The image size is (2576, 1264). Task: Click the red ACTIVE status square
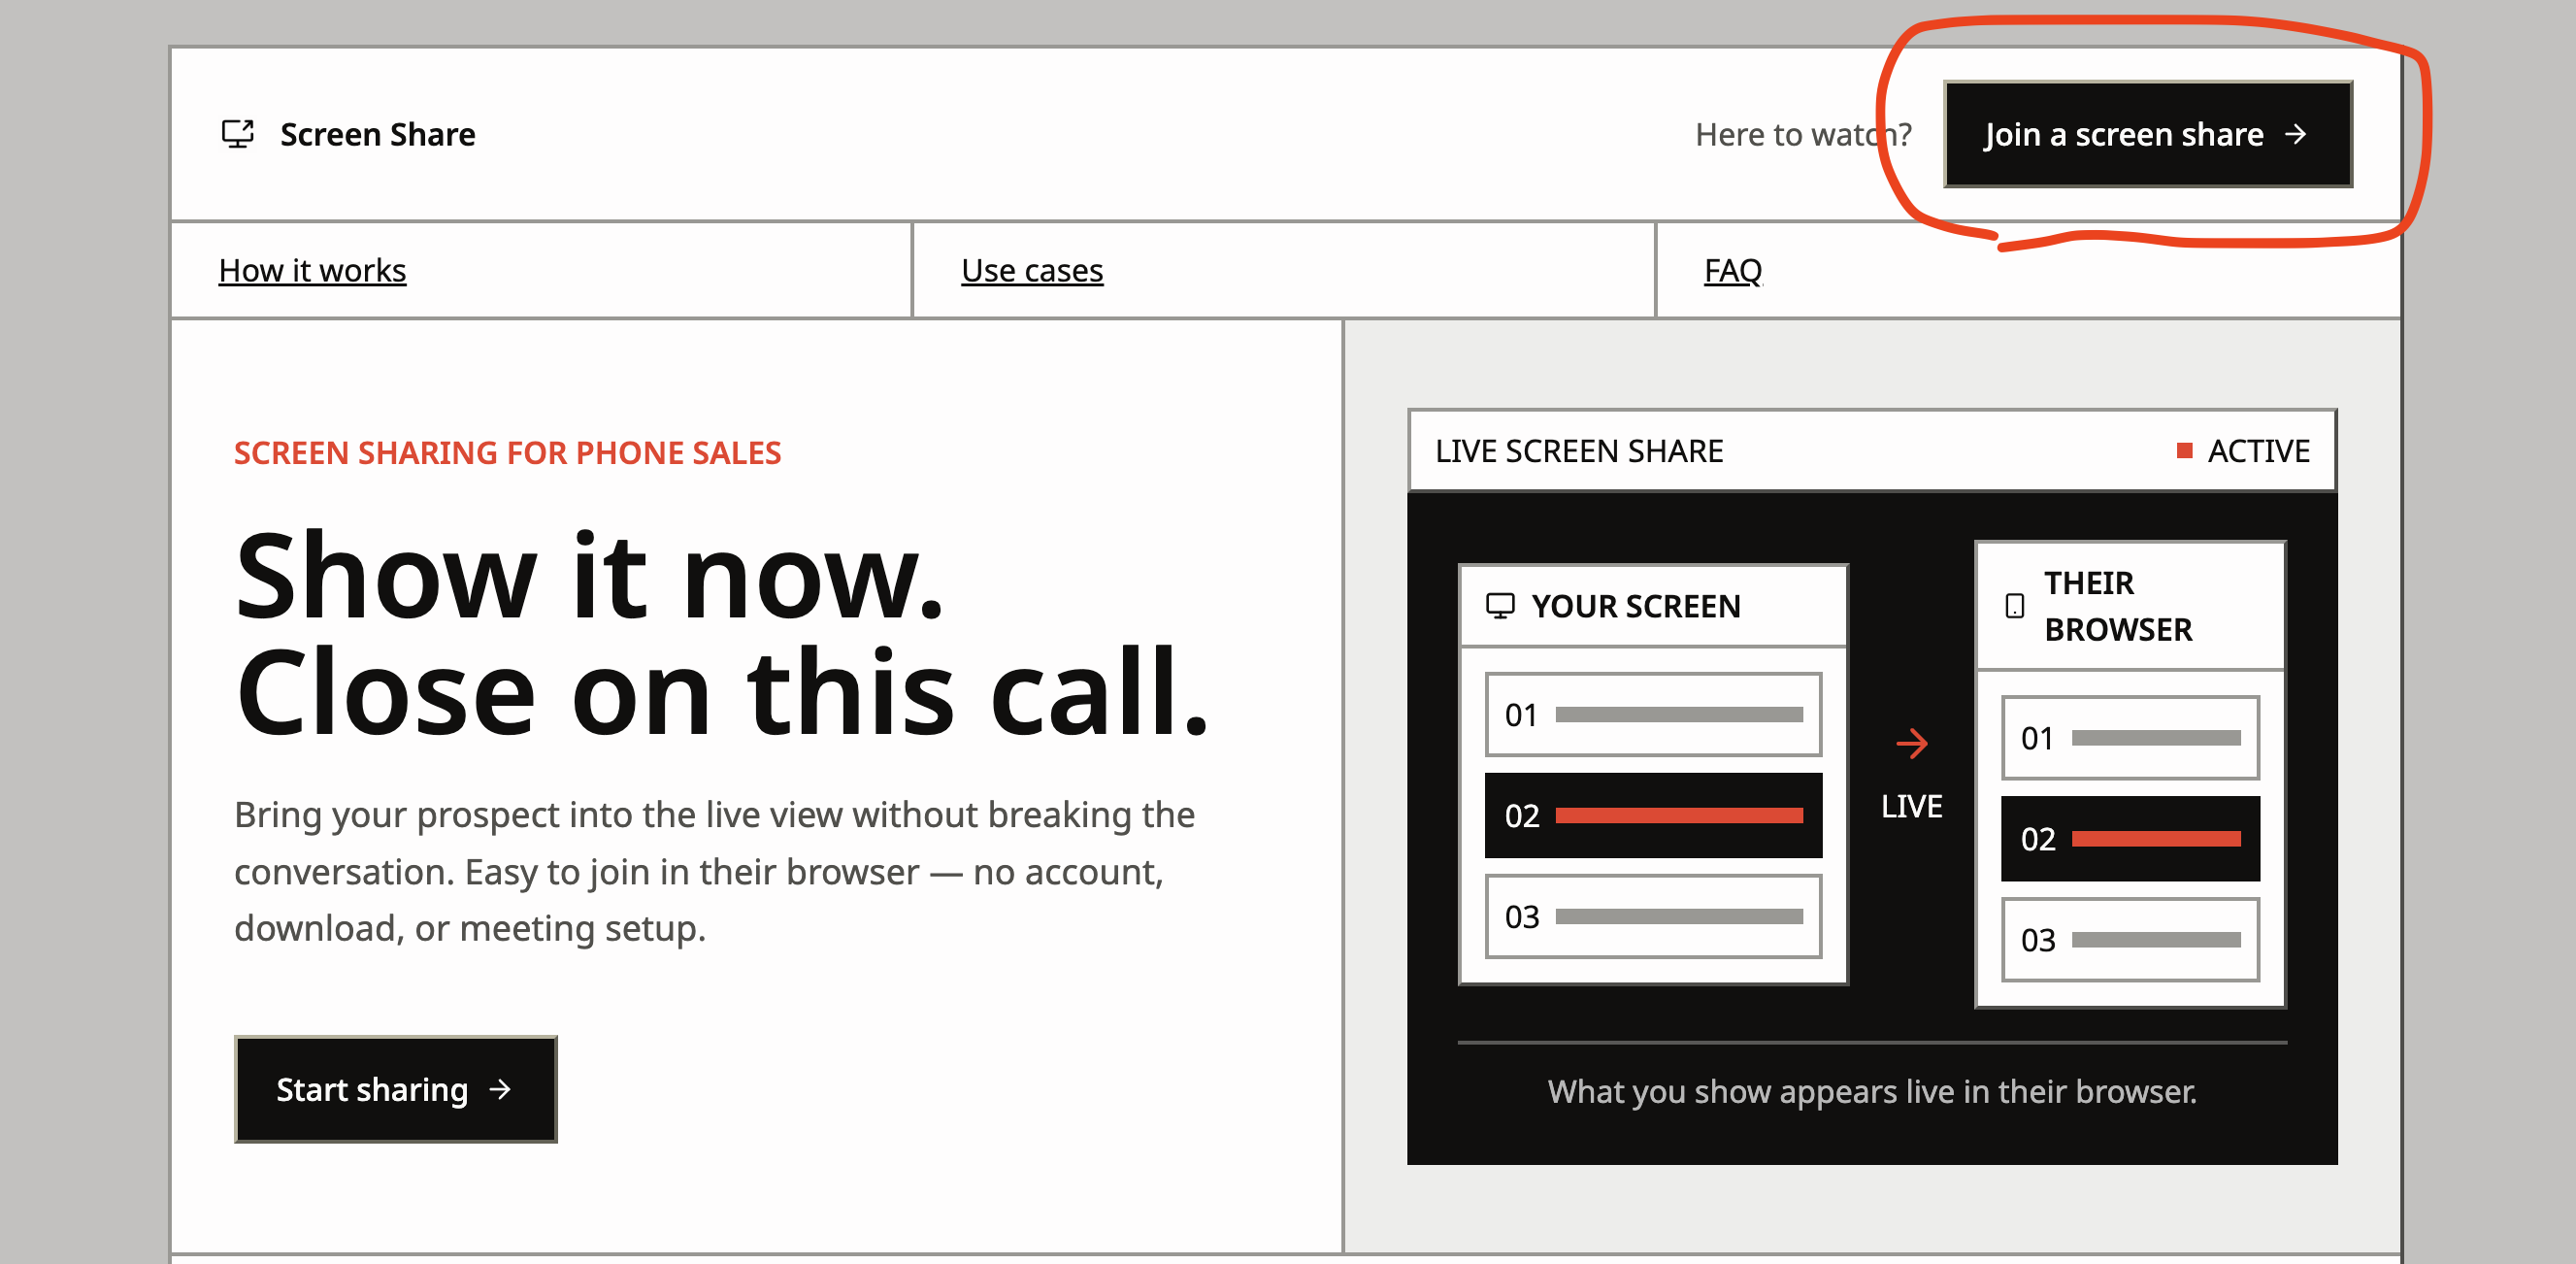coord(2185,451)
